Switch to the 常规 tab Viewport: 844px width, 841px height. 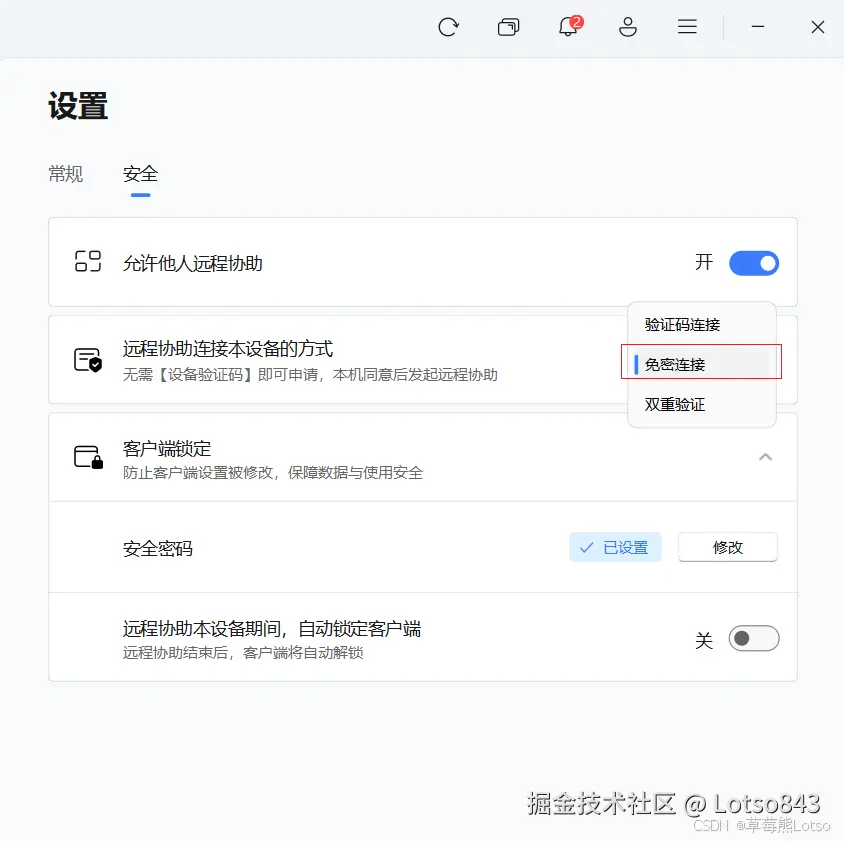[x=65, y=173]
